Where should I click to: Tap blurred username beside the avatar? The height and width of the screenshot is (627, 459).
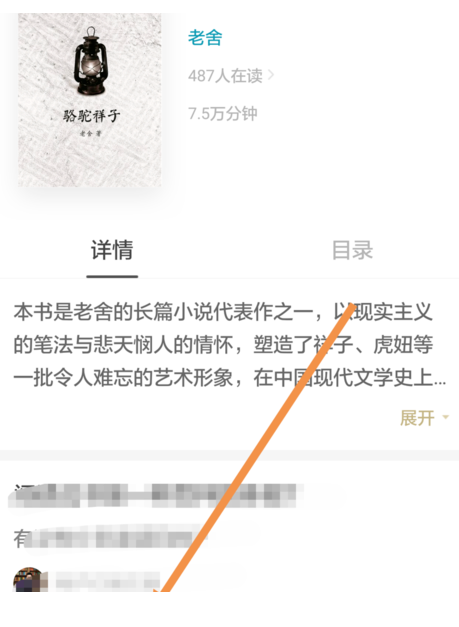coord(107,582)
